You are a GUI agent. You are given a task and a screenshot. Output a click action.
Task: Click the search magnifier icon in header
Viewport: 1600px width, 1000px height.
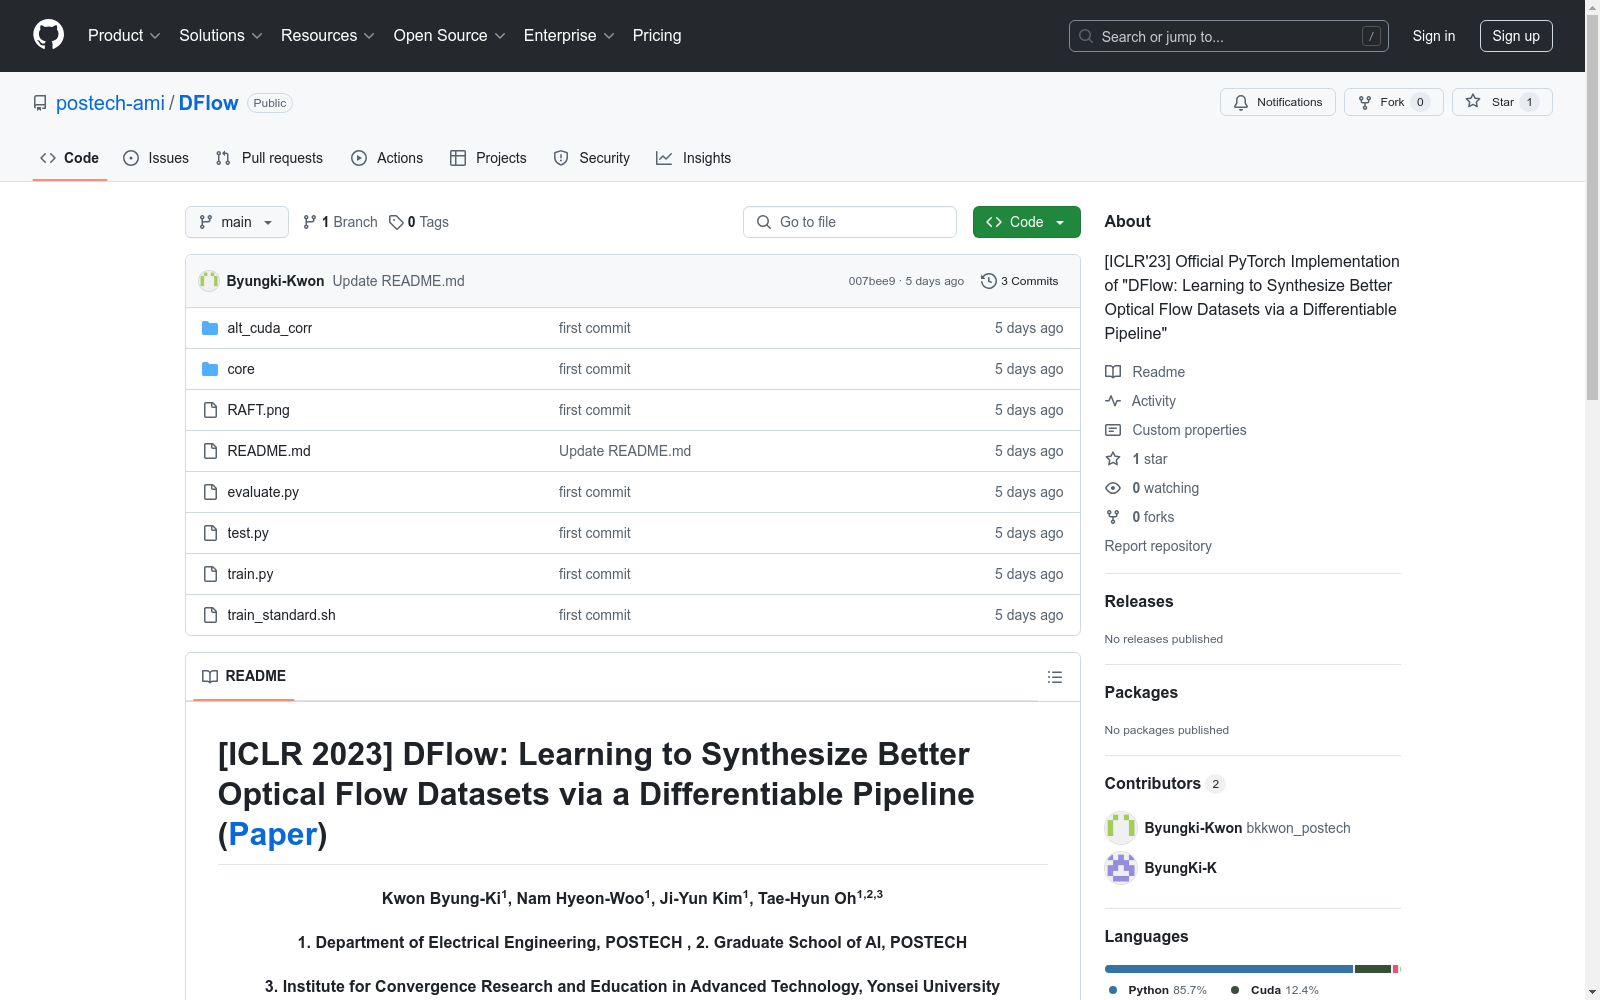[x=1086, y=36]
